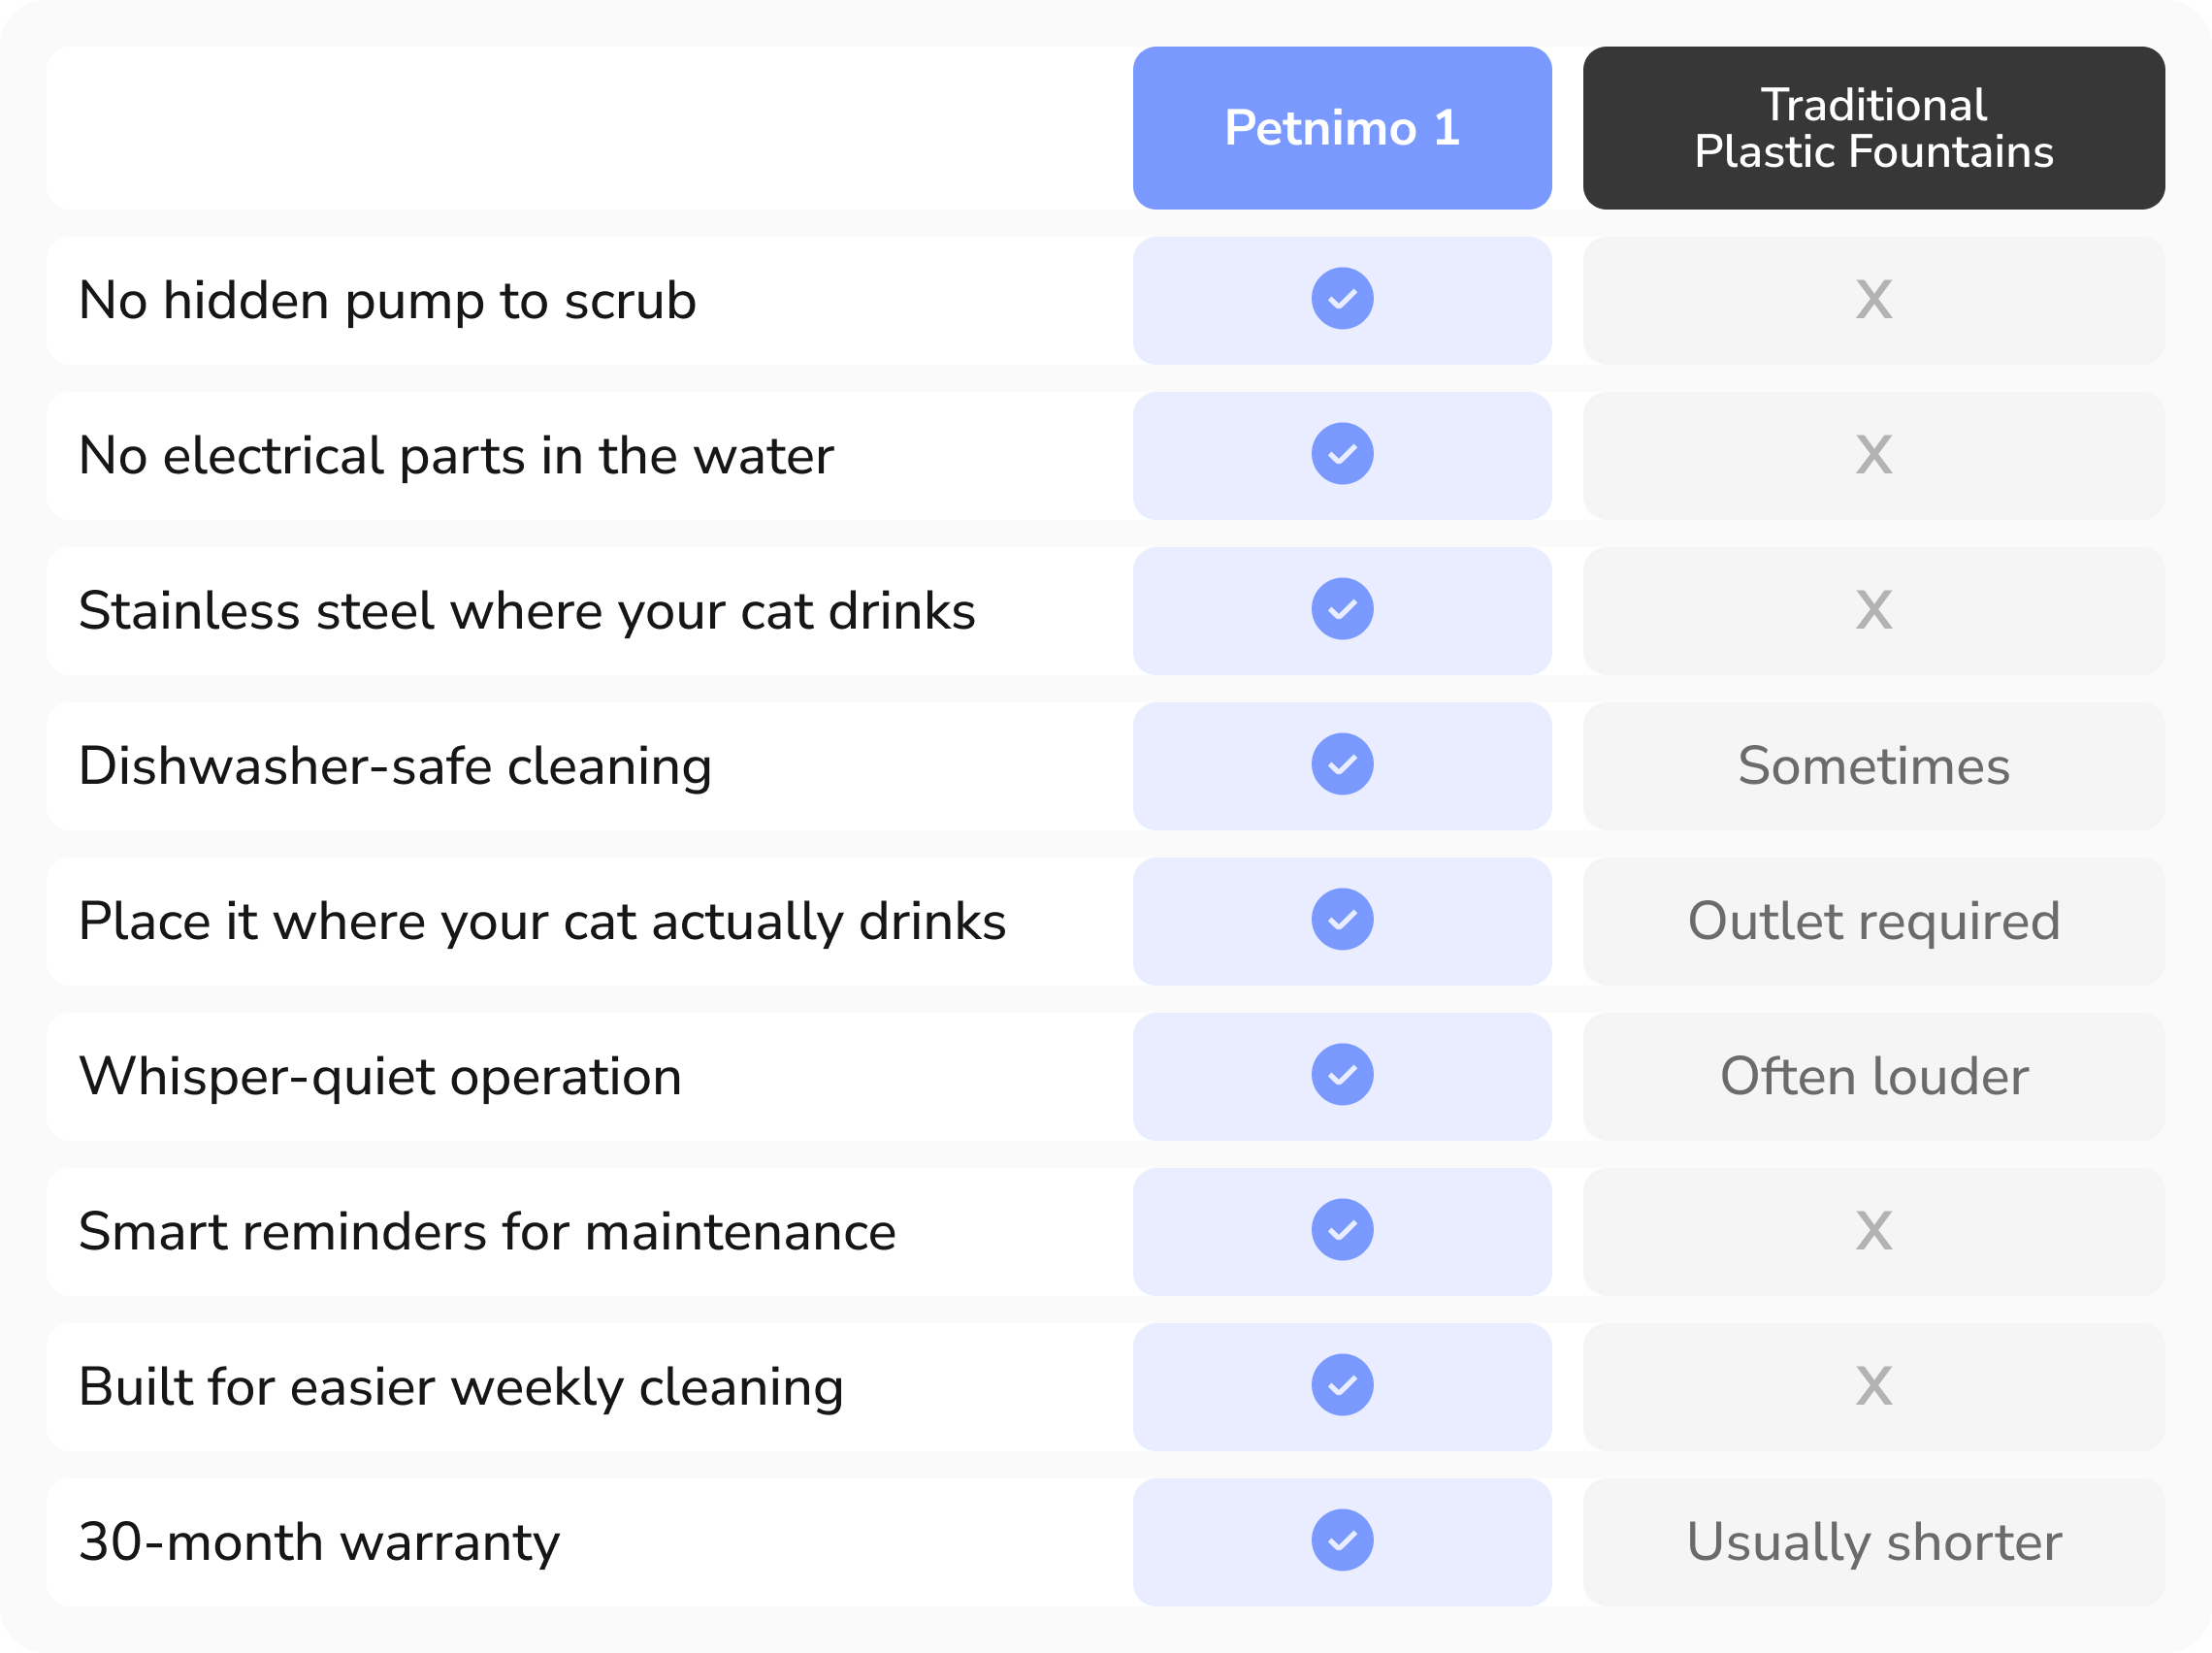This screenshot has height=1653, width=2212.
Task: Click the Sometimes cell text
Action: point(1874,766)
